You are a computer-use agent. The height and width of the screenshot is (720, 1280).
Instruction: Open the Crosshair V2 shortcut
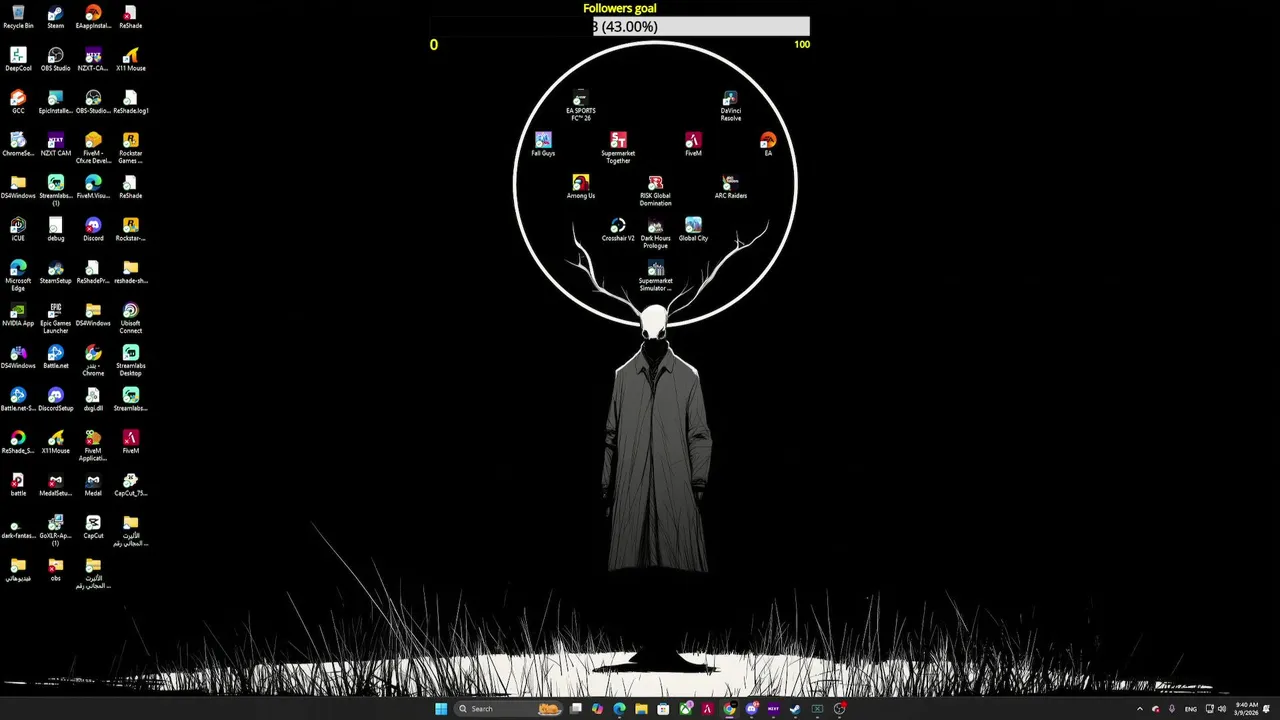click(x=618, y=230)
